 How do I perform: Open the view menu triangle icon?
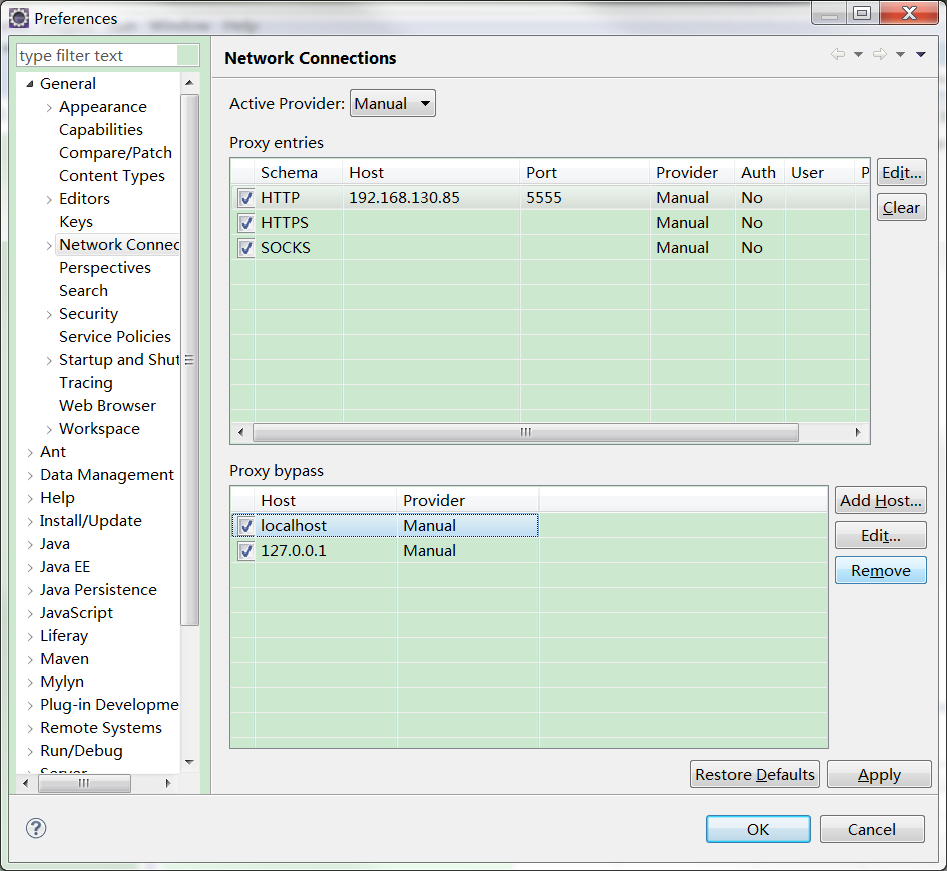click(921, 55)
